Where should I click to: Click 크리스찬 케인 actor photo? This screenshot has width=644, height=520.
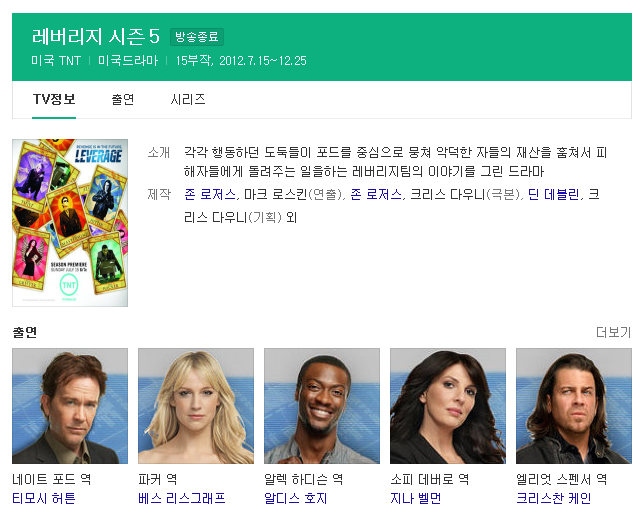click(x=574, y=406)
